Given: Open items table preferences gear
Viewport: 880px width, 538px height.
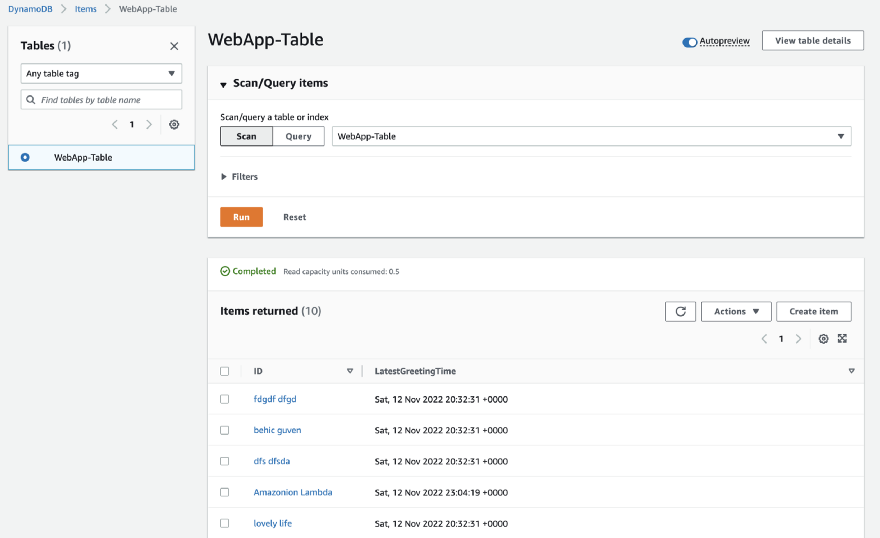Looking at the screenshot, I should point(823,339).
